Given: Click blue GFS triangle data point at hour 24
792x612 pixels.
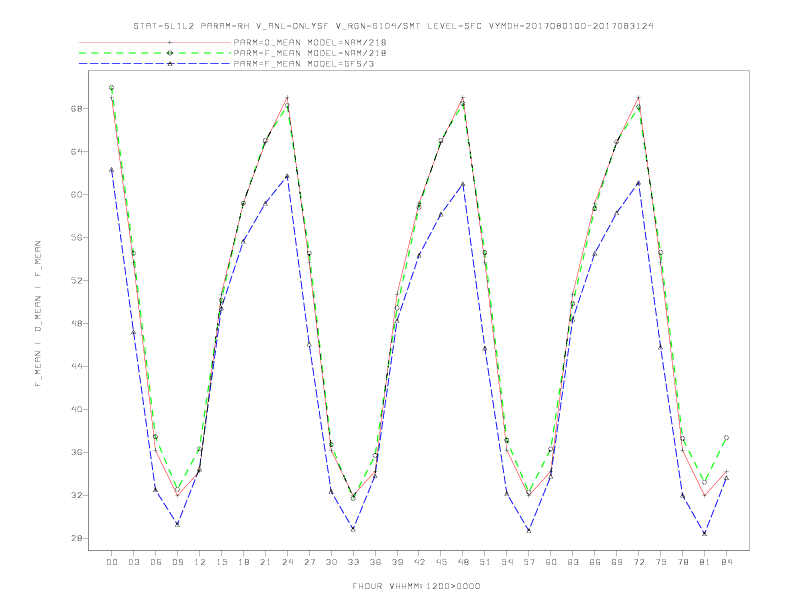Looking at the screenshot, I should coord(287,176).
